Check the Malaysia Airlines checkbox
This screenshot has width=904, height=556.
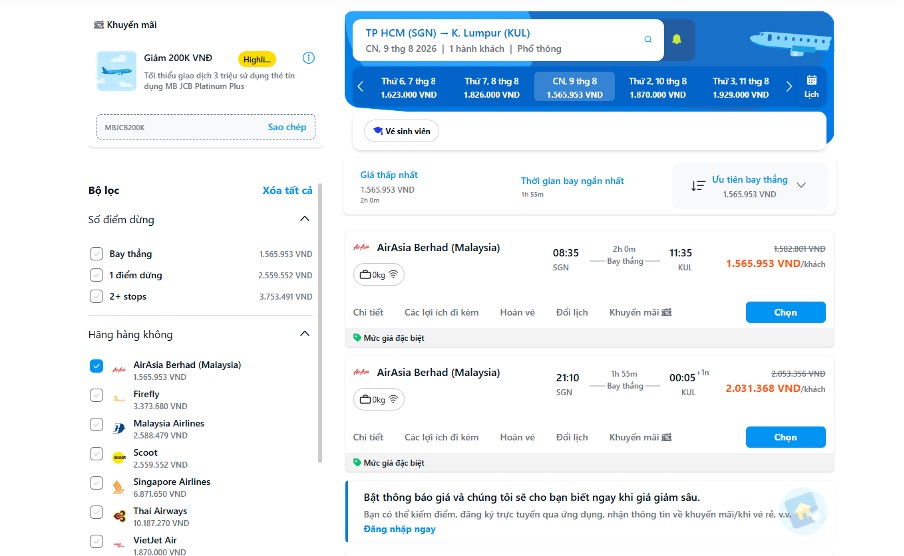(96, 424)
